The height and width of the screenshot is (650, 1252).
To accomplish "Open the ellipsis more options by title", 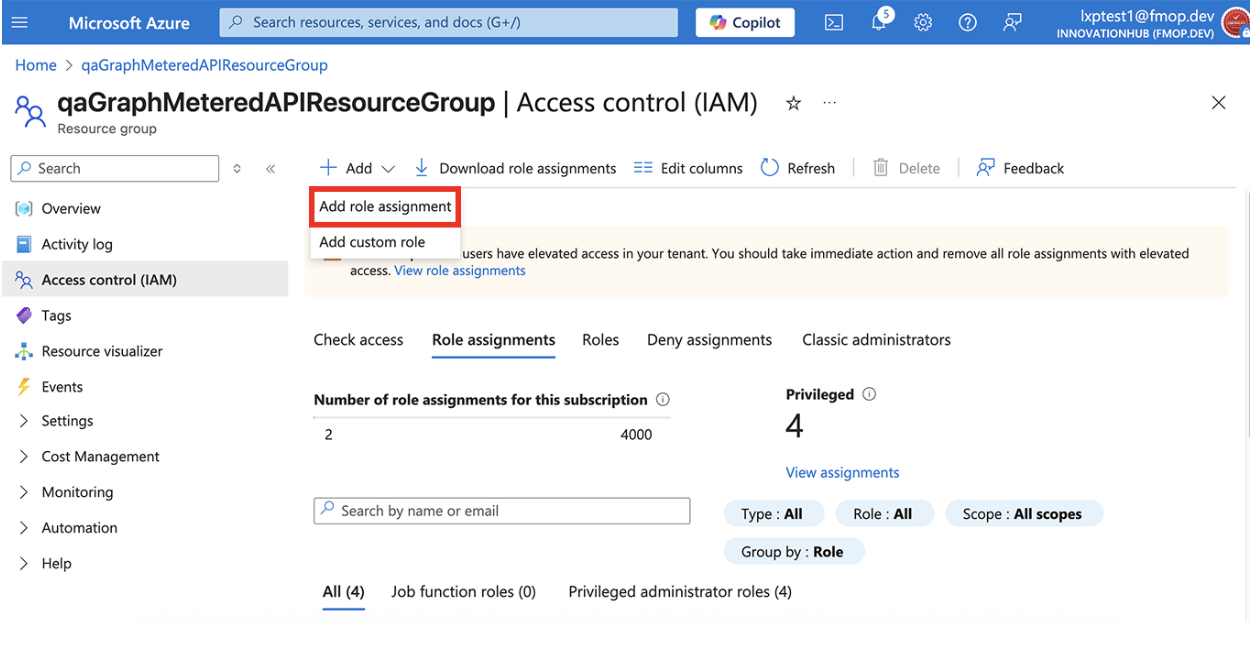I will (x=829, y=103).
